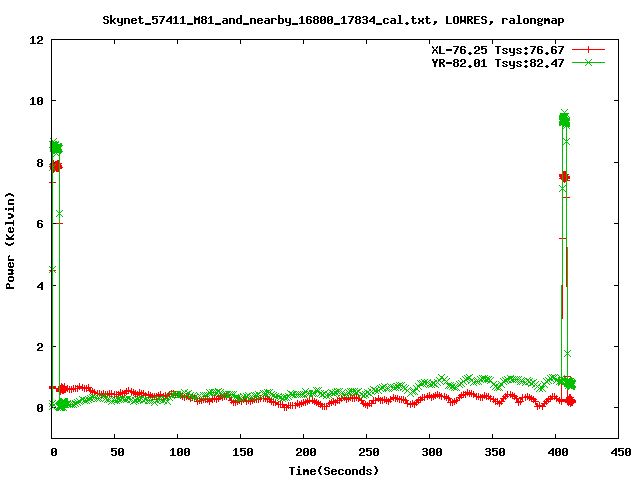This screenshot has height=480, width=640.
Task: Click the Time(Seconds) axis label
Action: tap(333, 471)
